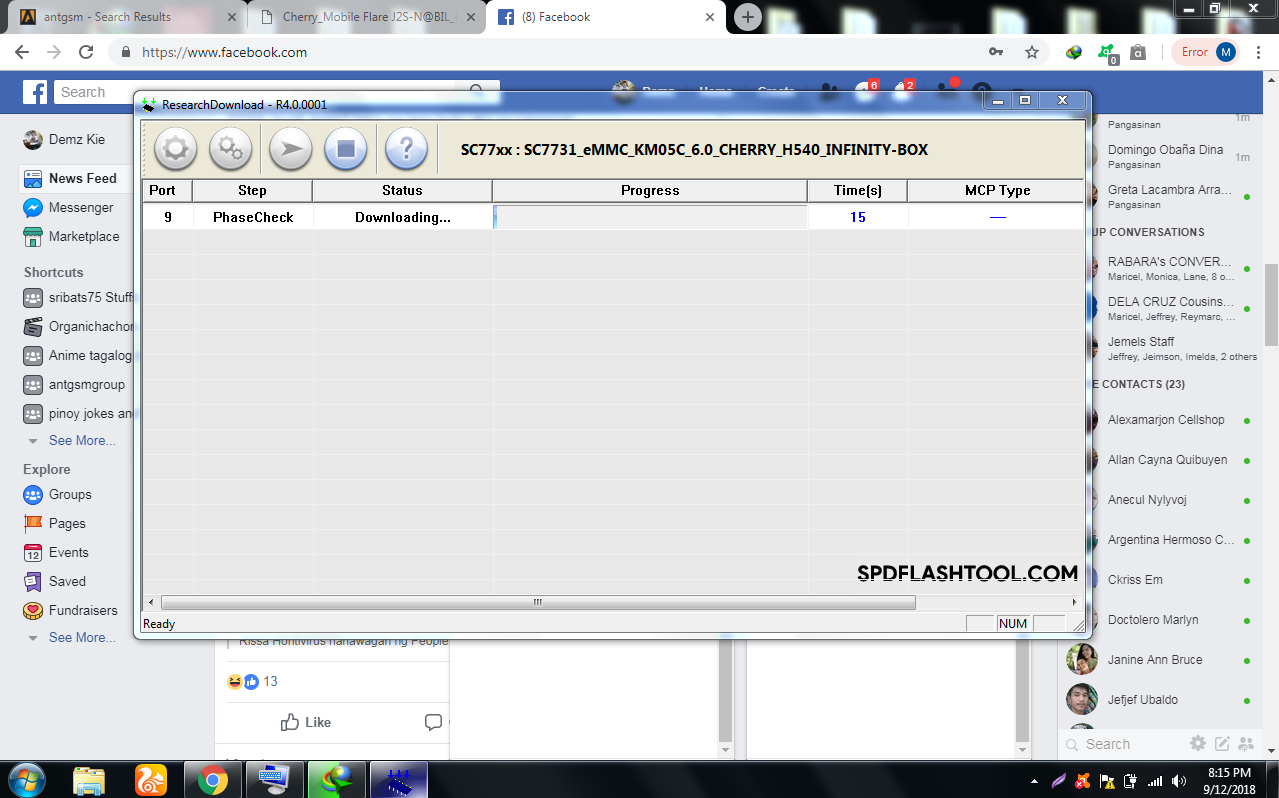Image resolution: width=1279 pixels, height=798 pixels.
Task: Switch to the Cherry_Mobile Flare J2S tab
Action: click(x=365, y=17)
